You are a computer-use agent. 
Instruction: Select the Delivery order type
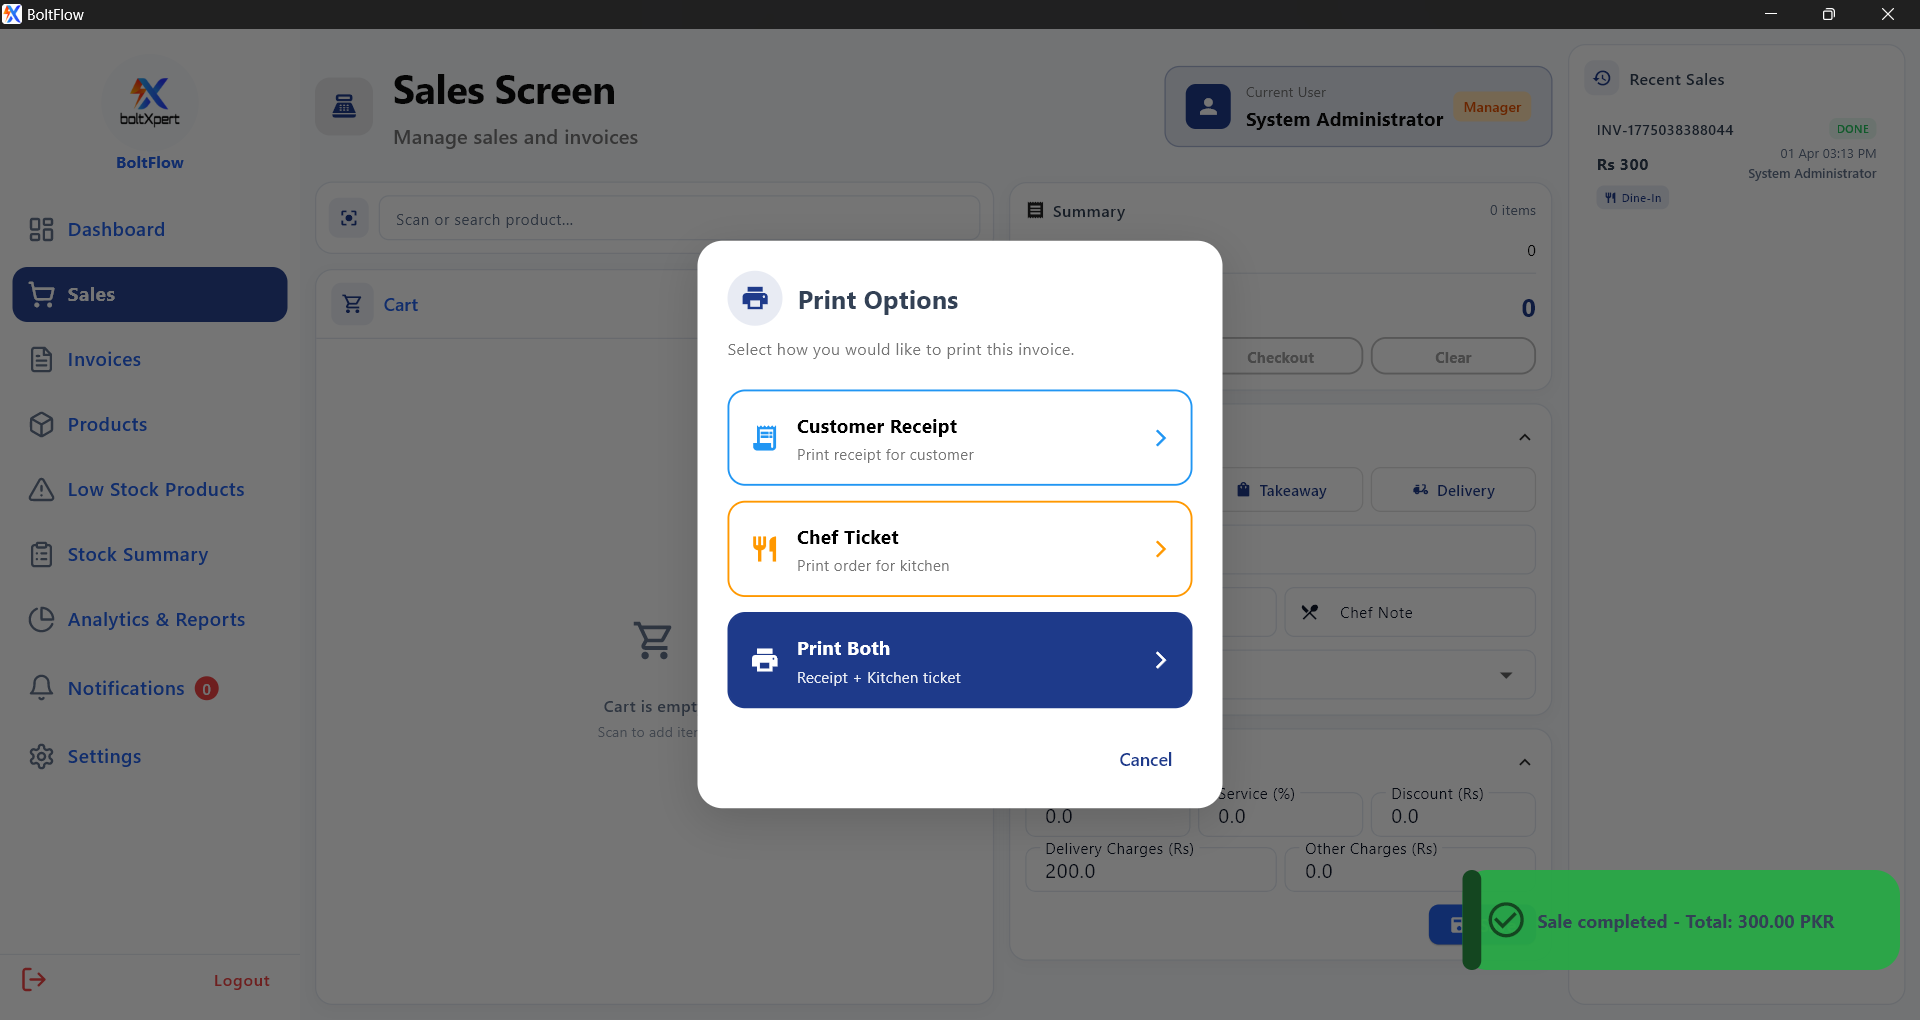point(1453,490)
